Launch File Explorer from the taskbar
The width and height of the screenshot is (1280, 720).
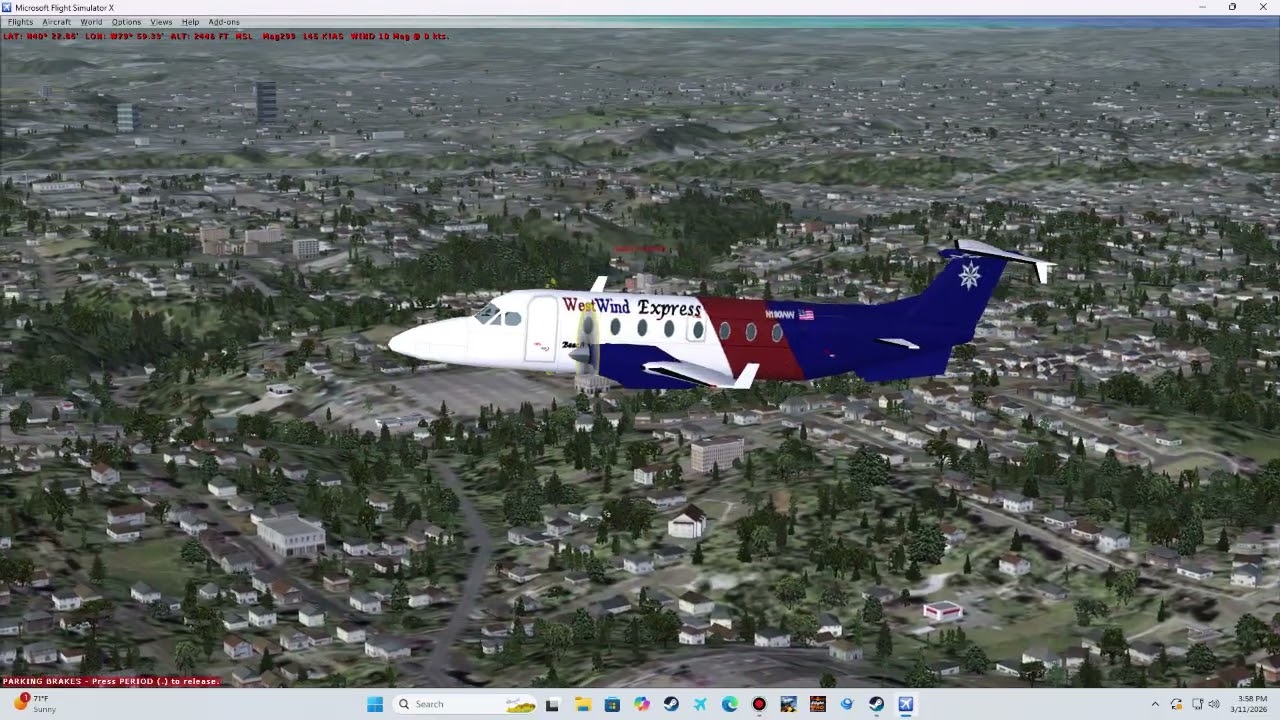(x=583, y=704)
